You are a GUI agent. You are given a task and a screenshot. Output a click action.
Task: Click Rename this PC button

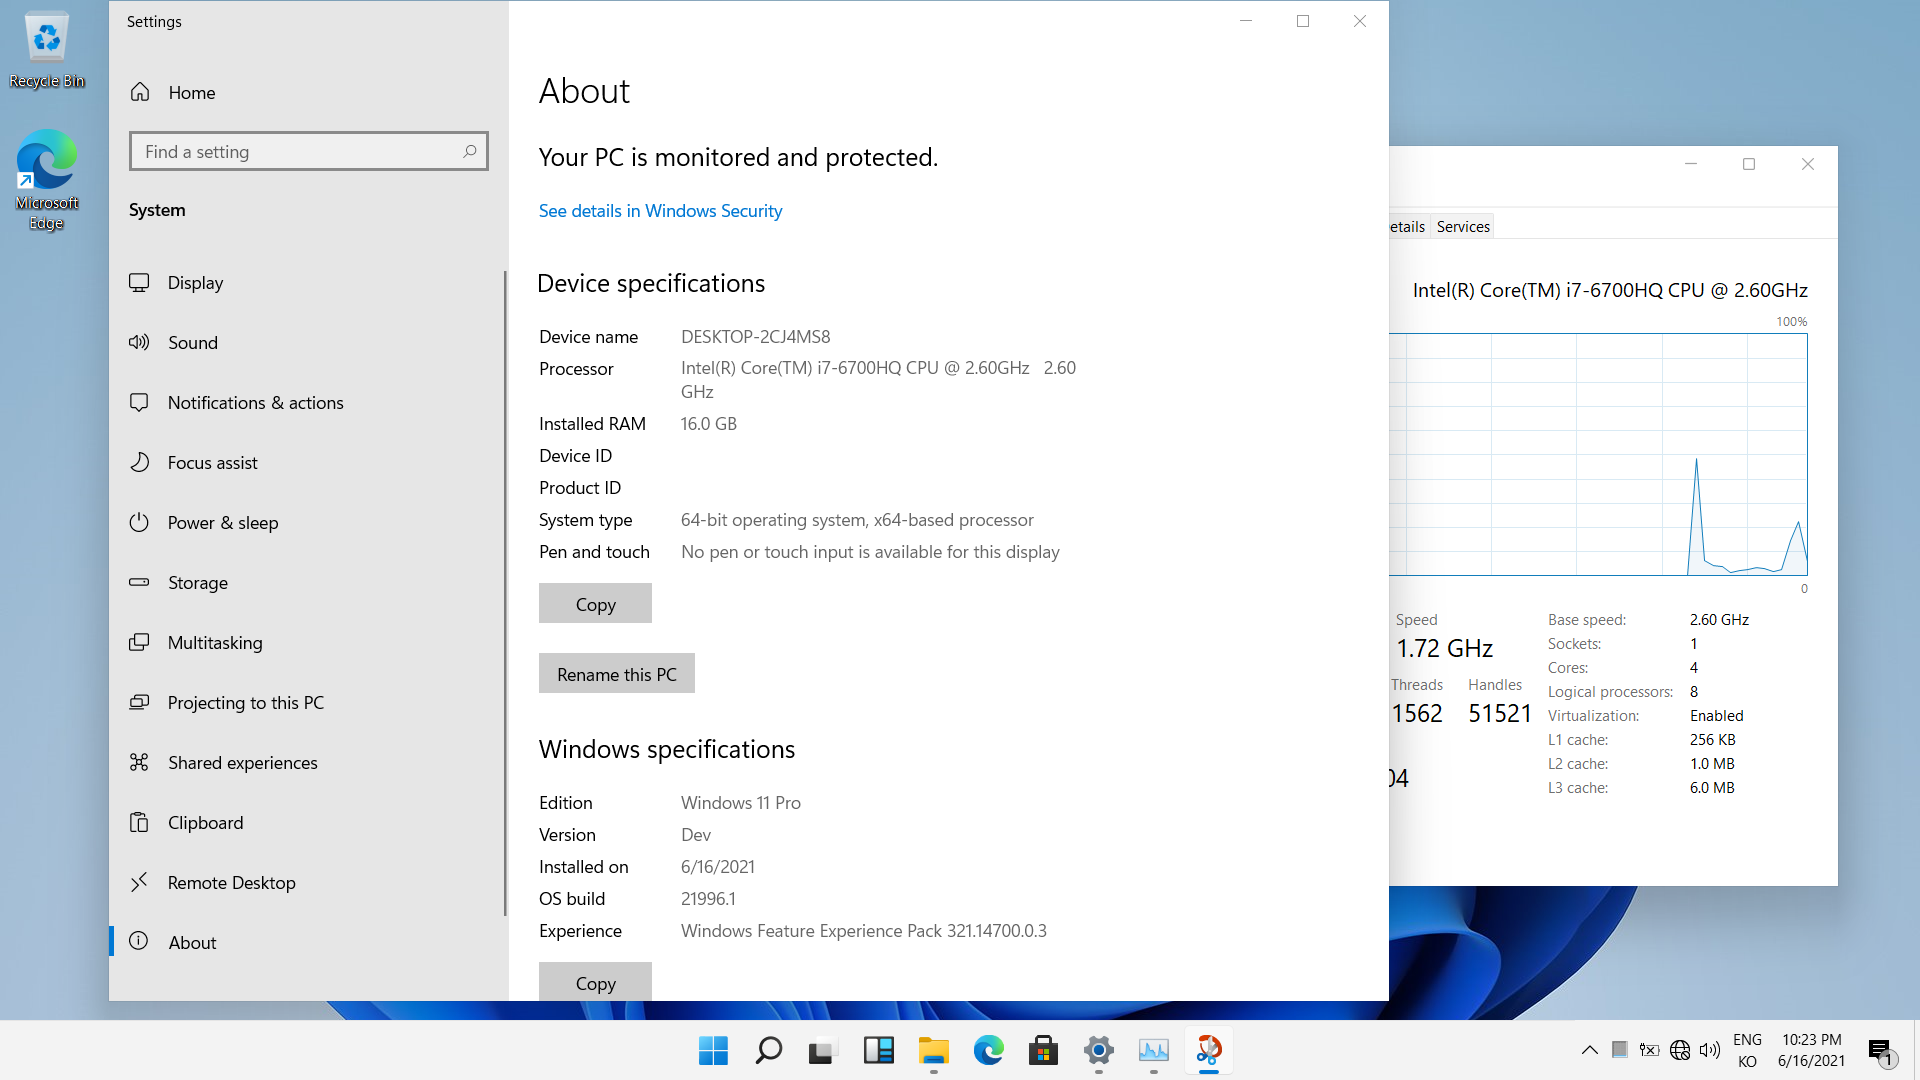pos(617,674)
